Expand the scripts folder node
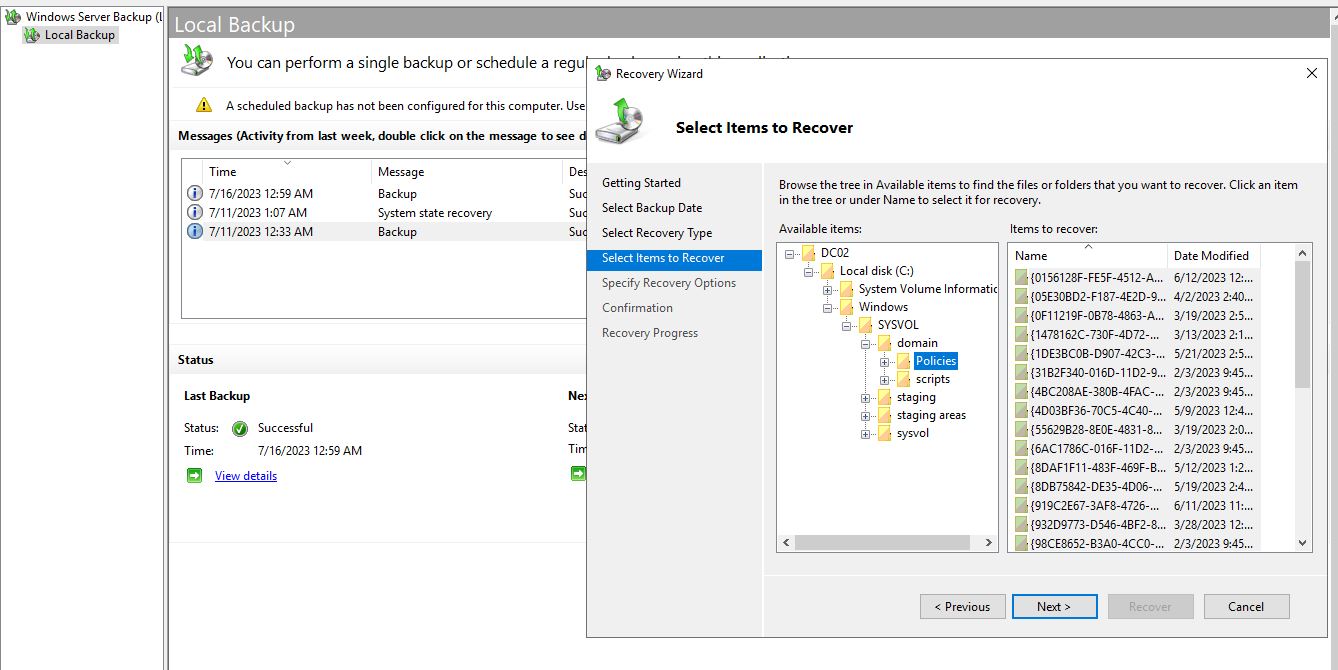 click(x=885, y=379)
